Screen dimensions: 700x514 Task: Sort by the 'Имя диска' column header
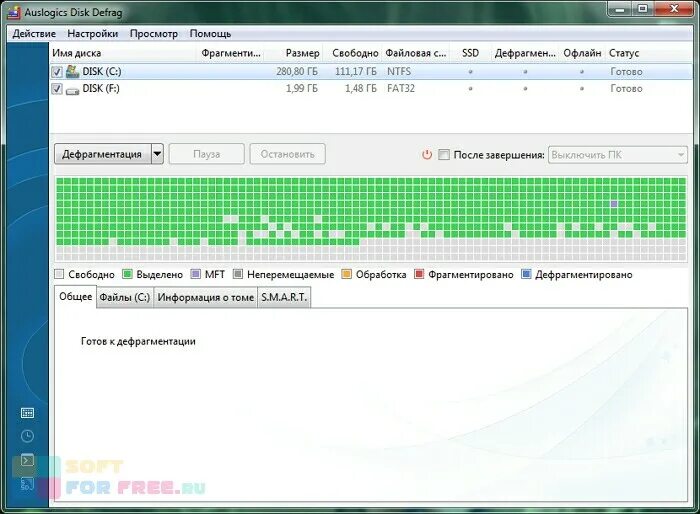pyautogui.click(x=123, y=53)
